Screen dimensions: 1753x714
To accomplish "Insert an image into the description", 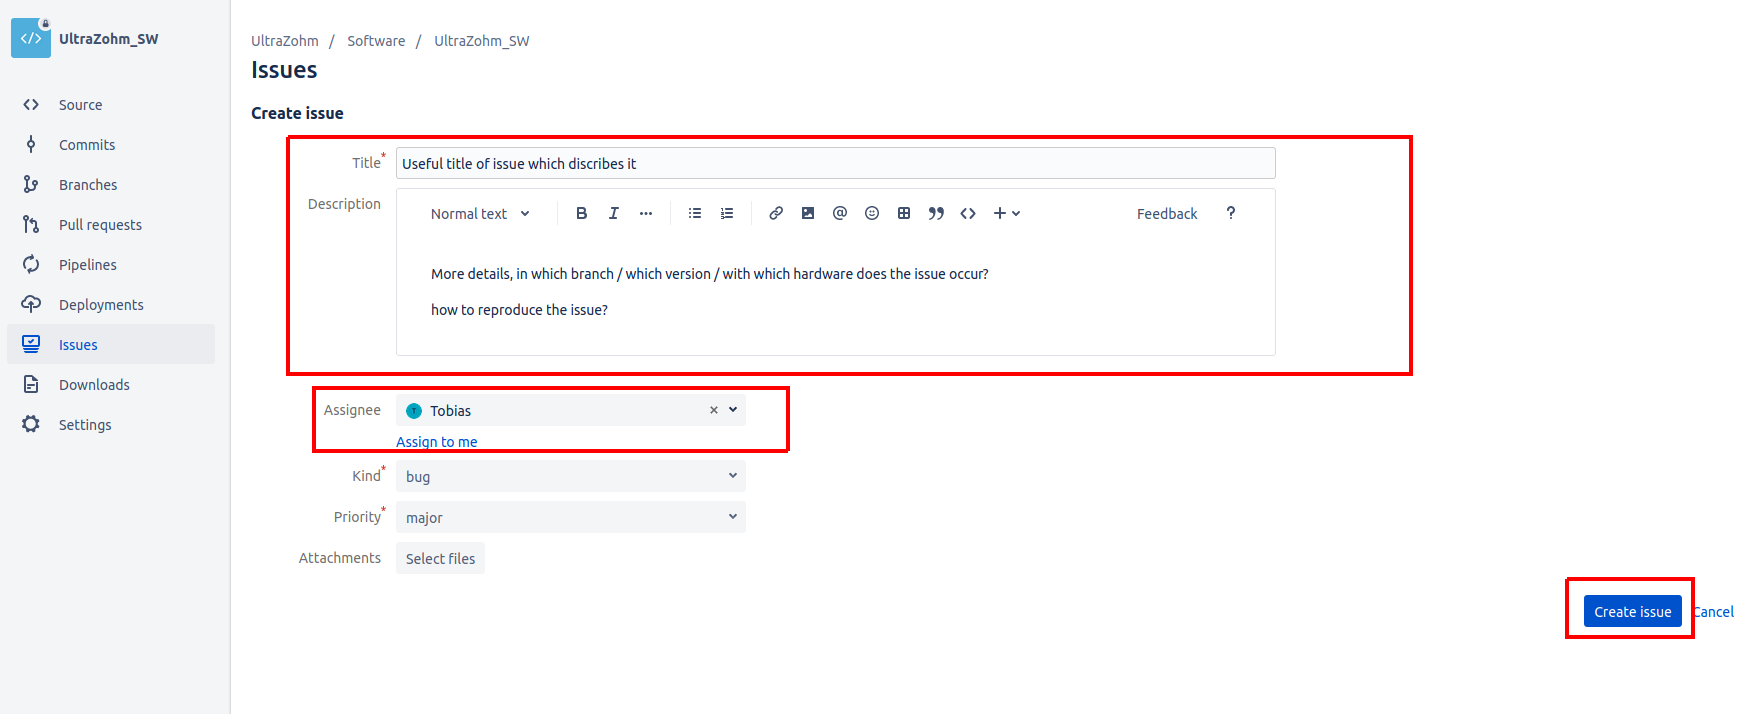I will 808,213.
